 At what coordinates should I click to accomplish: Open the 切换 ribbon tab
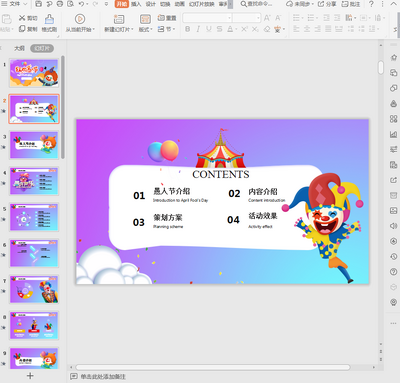pos(165,4)
